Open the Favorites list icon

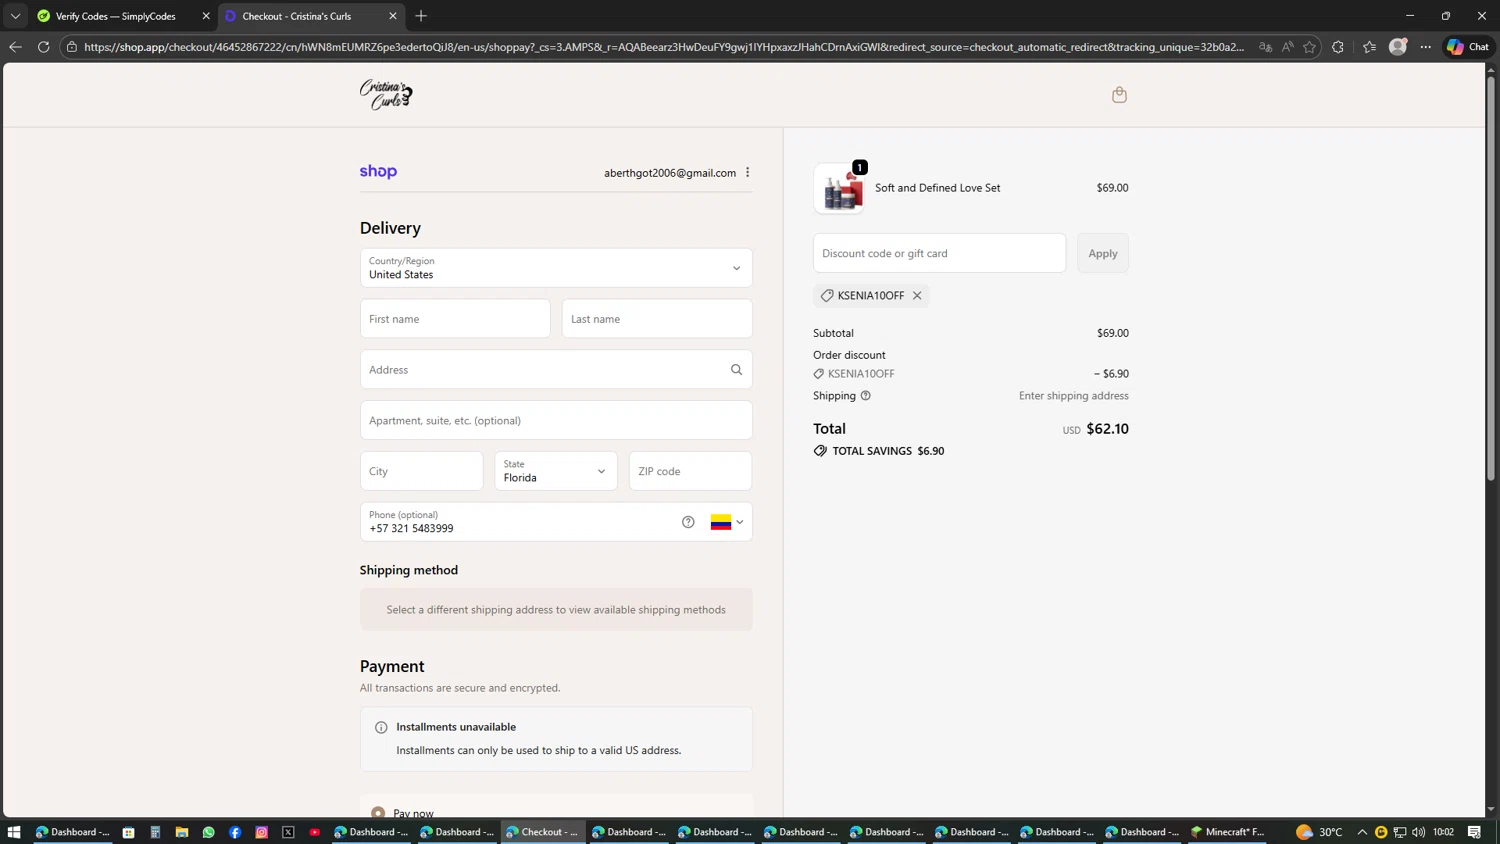point(1369,47)
